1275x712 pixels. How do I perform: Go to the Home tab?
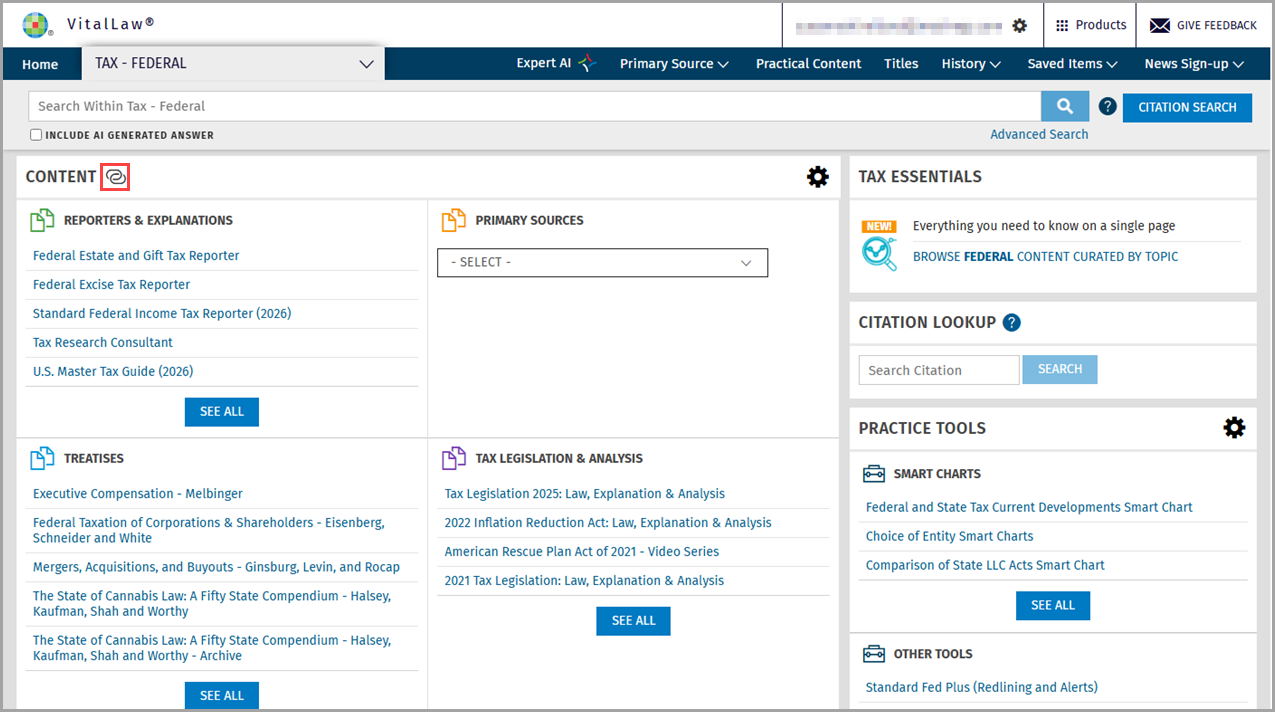[x=40, y=64]
